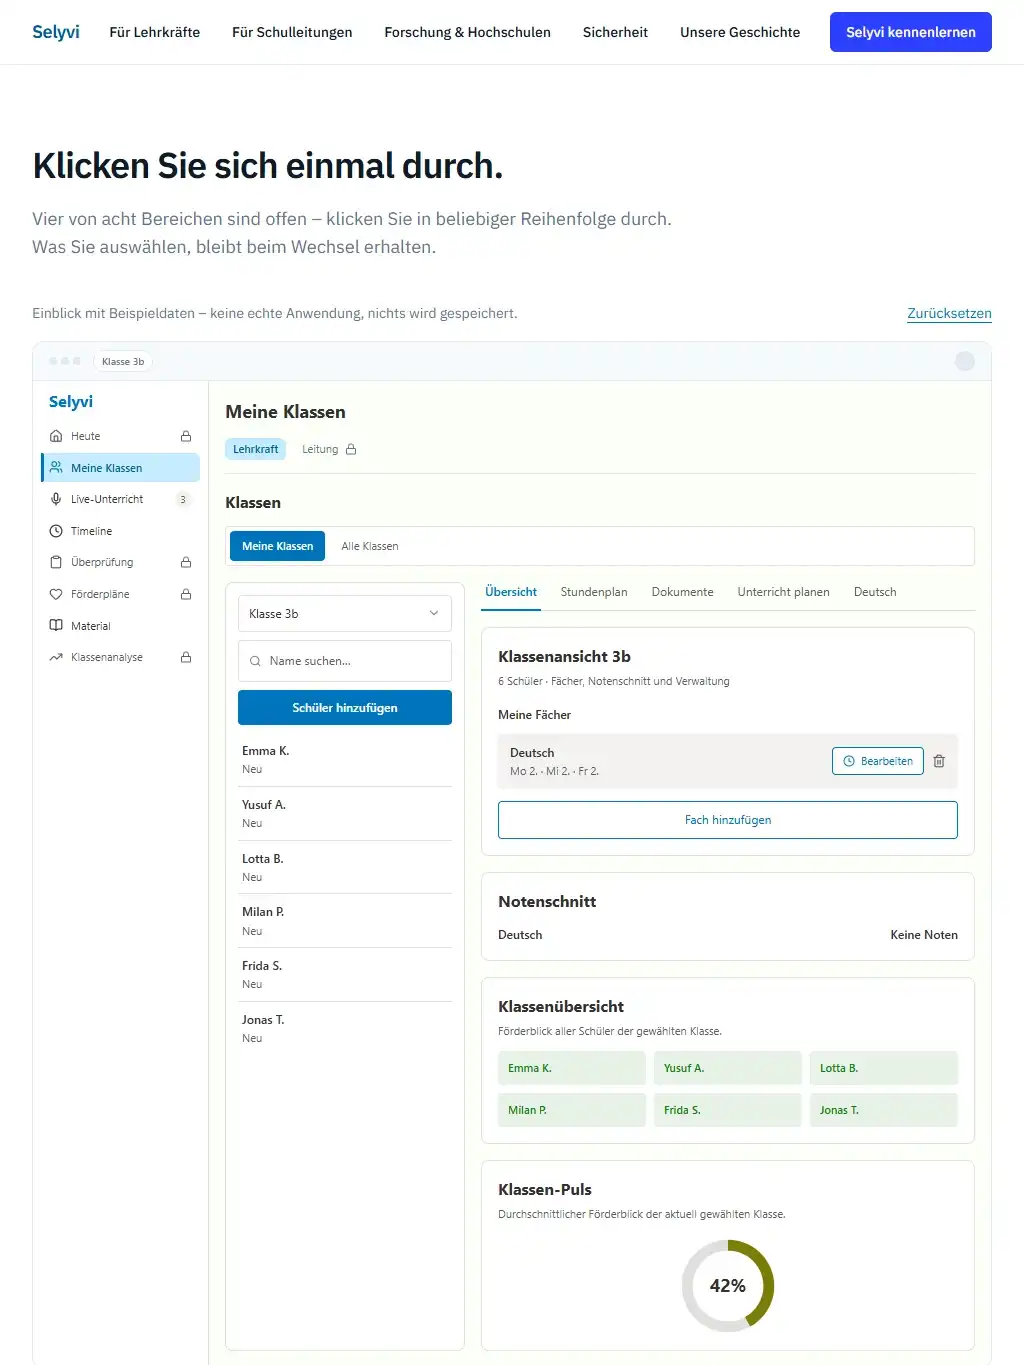Open the Stundenplan tab
This screenshot has width=1024, height=1365.
(594, 592)
